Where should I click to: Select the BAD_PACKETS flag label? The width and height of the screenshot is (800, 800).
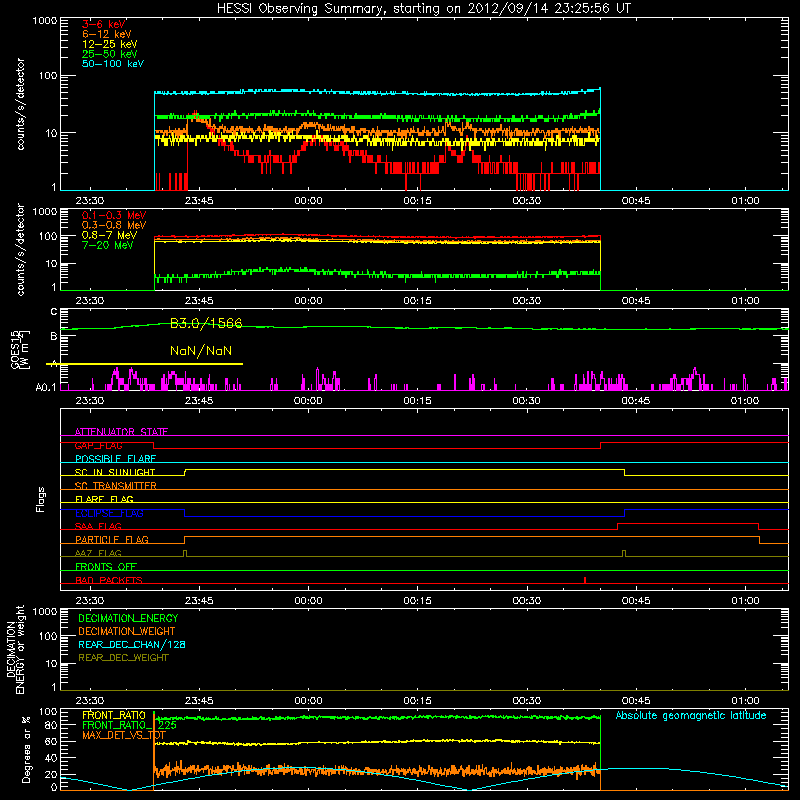click(x=109, y=580)
